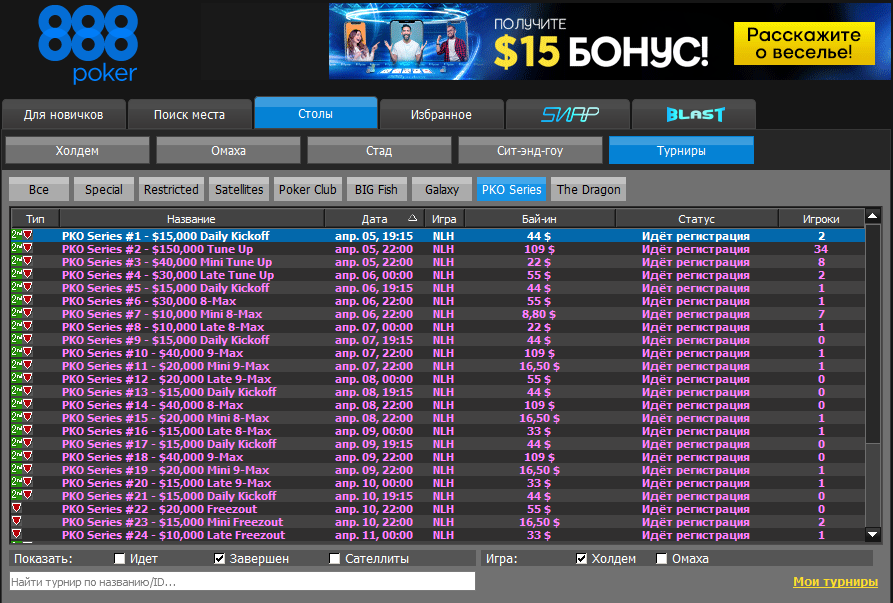This screenshot has height=603, width=893.
Task: Open the BLAST poker tab
Action: pos(694,114)
